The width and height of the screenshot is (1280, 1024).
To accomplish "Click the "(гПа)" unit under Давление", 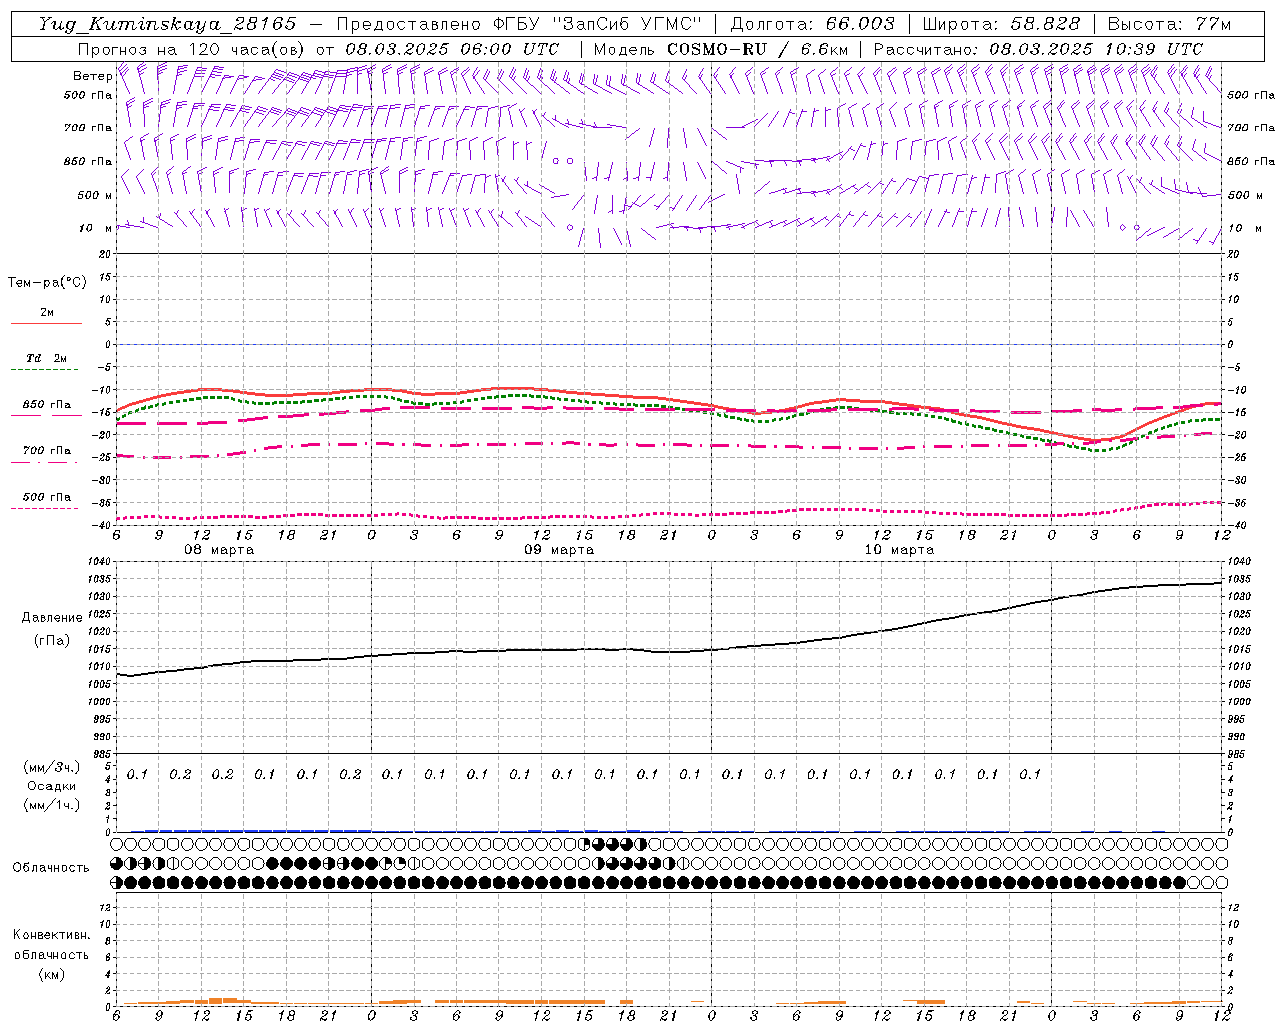I will pyautogui.click(x=52, y=640).
